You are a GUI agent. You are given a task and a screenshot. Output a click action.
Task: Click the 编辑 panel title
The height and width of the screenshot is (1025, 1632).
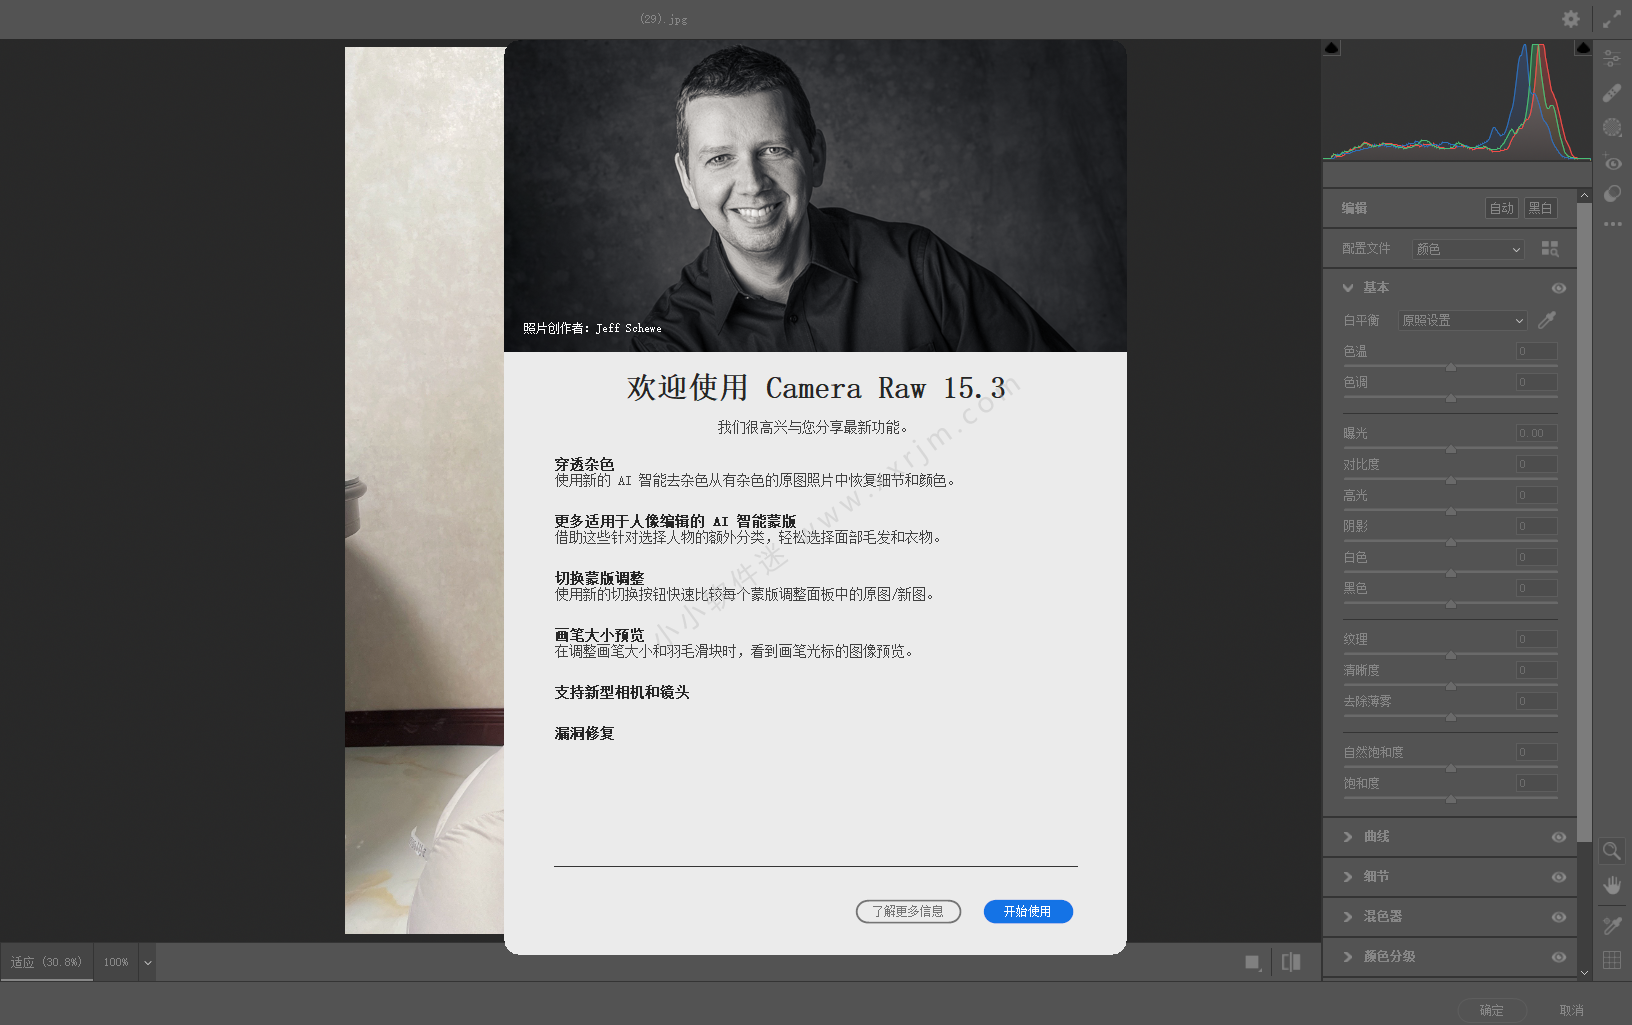pyautogui.click(x=1354, y=208)
